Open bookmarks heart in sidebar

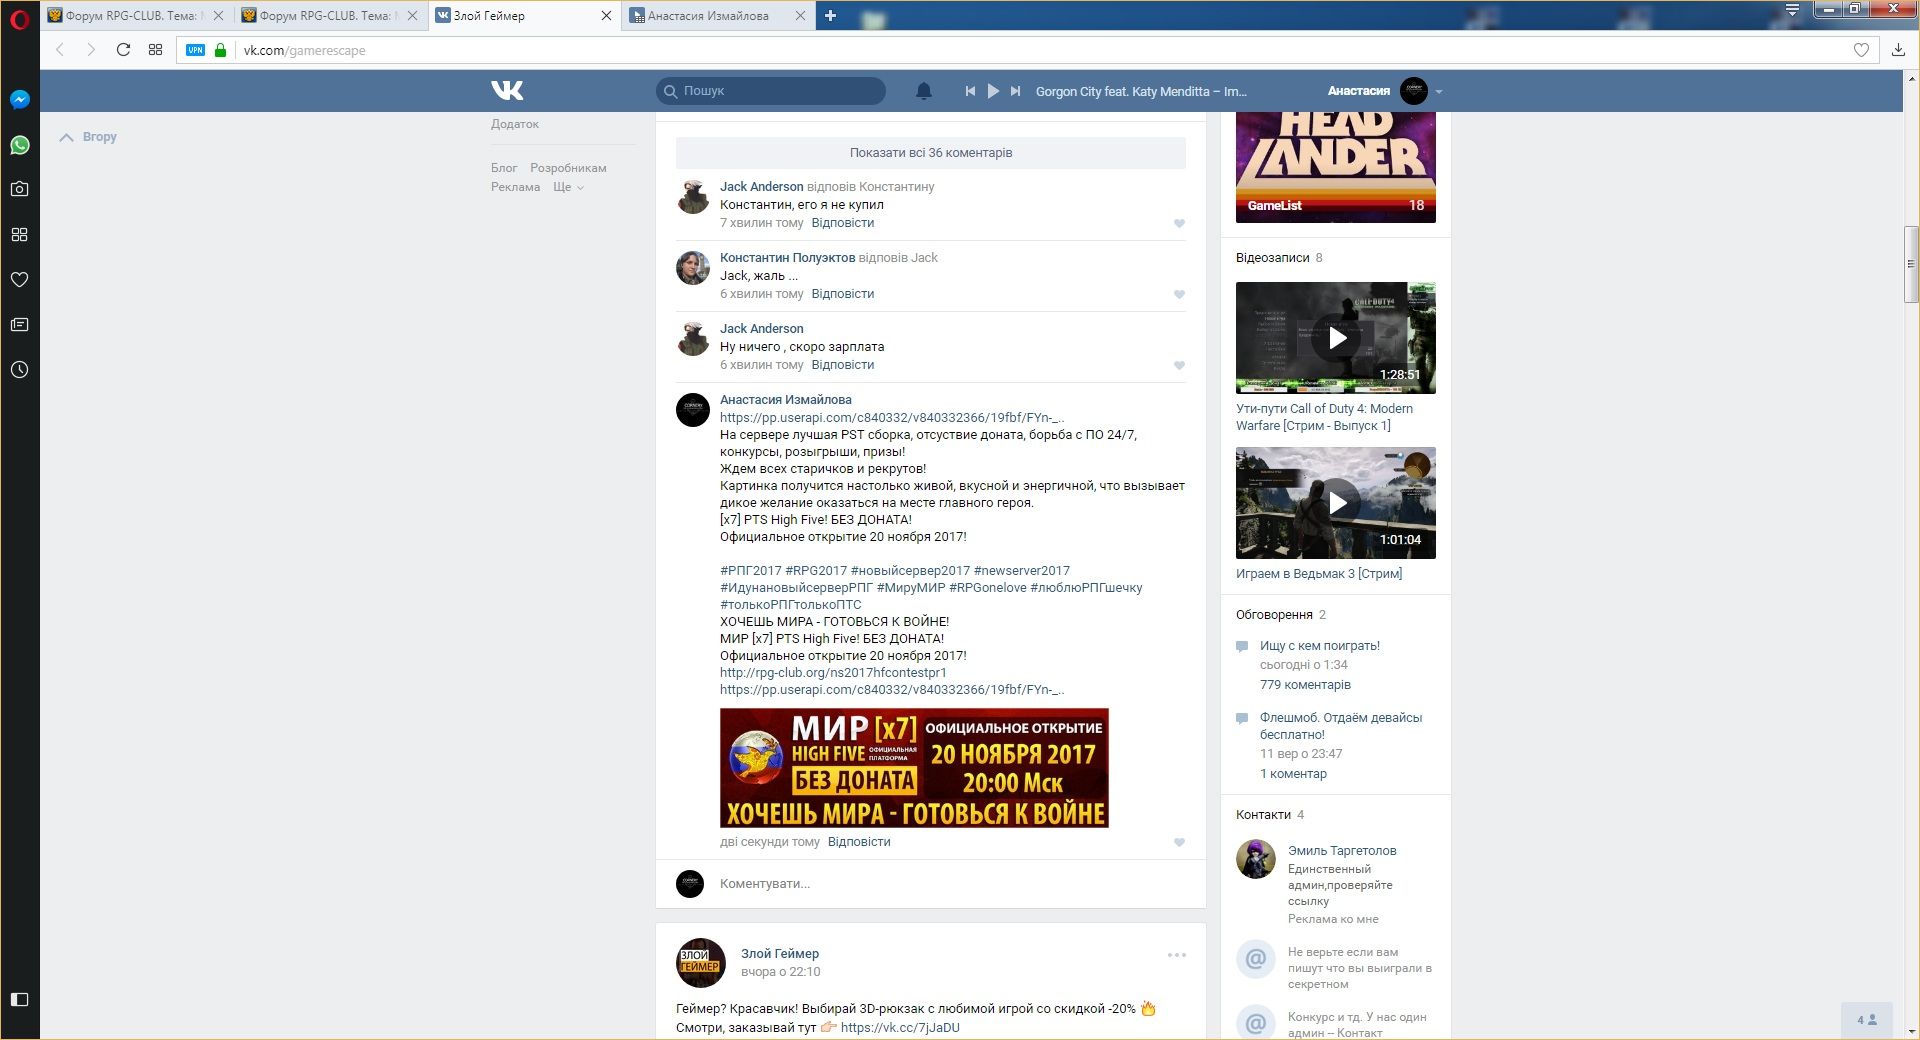[x=19, y=280]
